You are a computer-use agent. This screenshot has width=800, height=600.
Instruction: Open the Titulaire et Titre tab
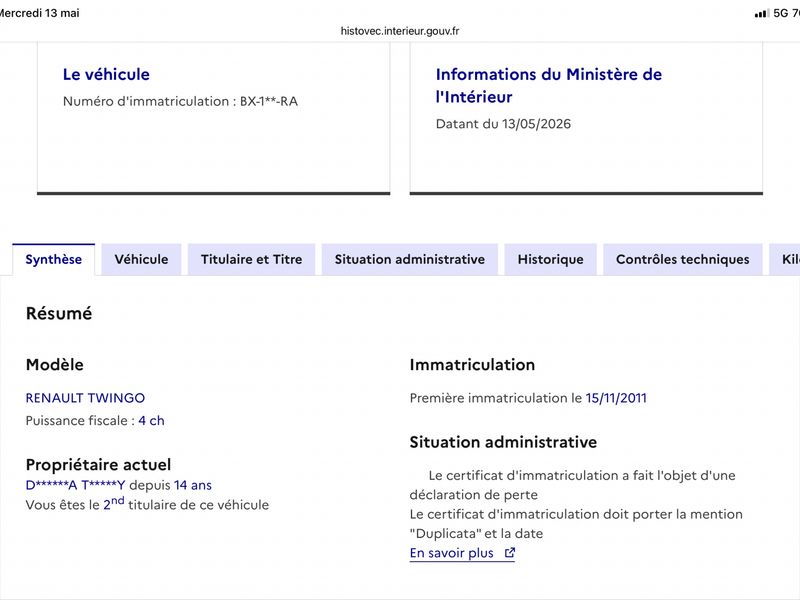[x=252, y=260]
